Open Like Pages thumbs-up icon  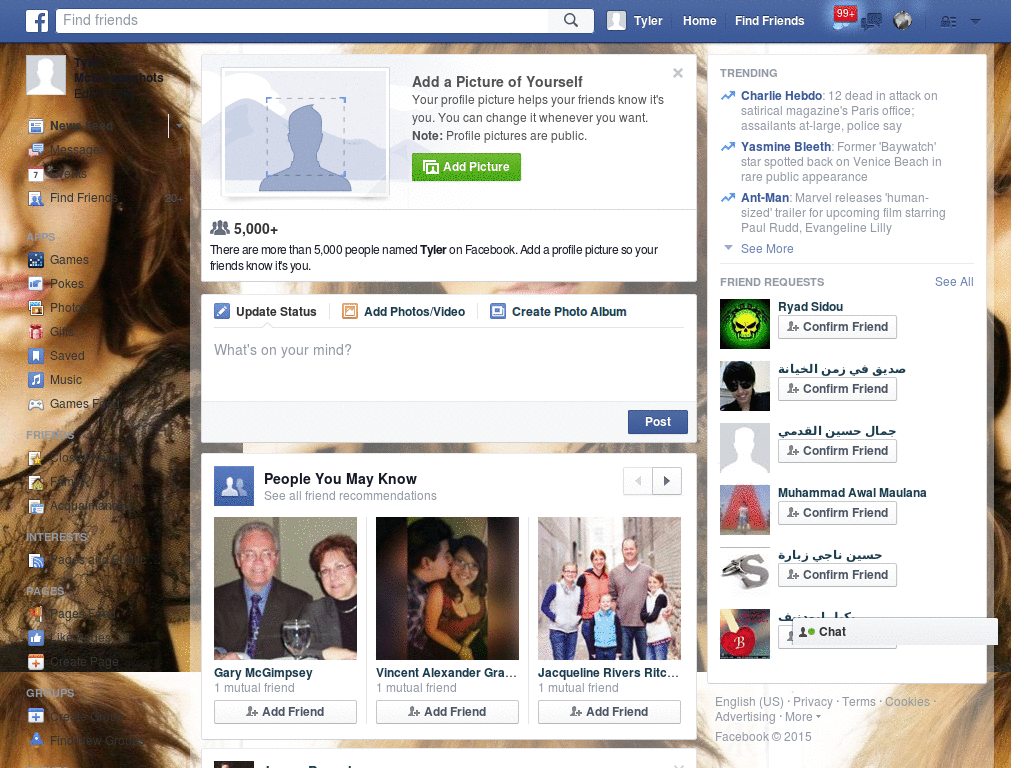(x=36, y=638)
